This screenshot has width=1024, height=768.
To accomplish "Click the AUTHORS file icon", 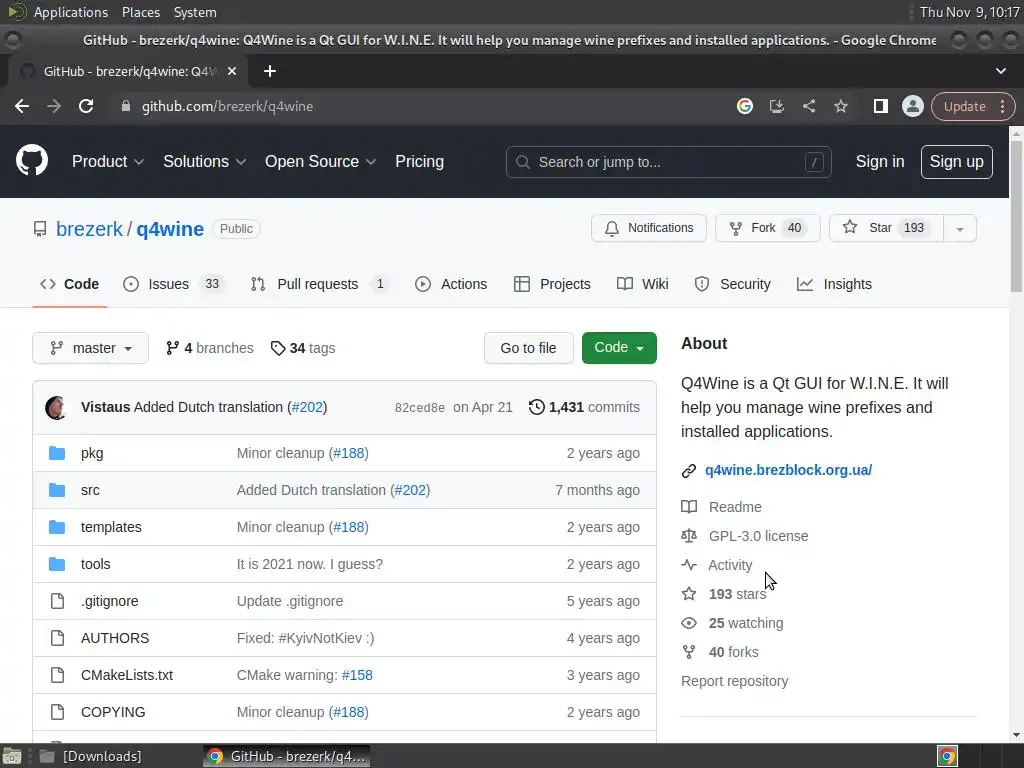I will click(57, 638).
